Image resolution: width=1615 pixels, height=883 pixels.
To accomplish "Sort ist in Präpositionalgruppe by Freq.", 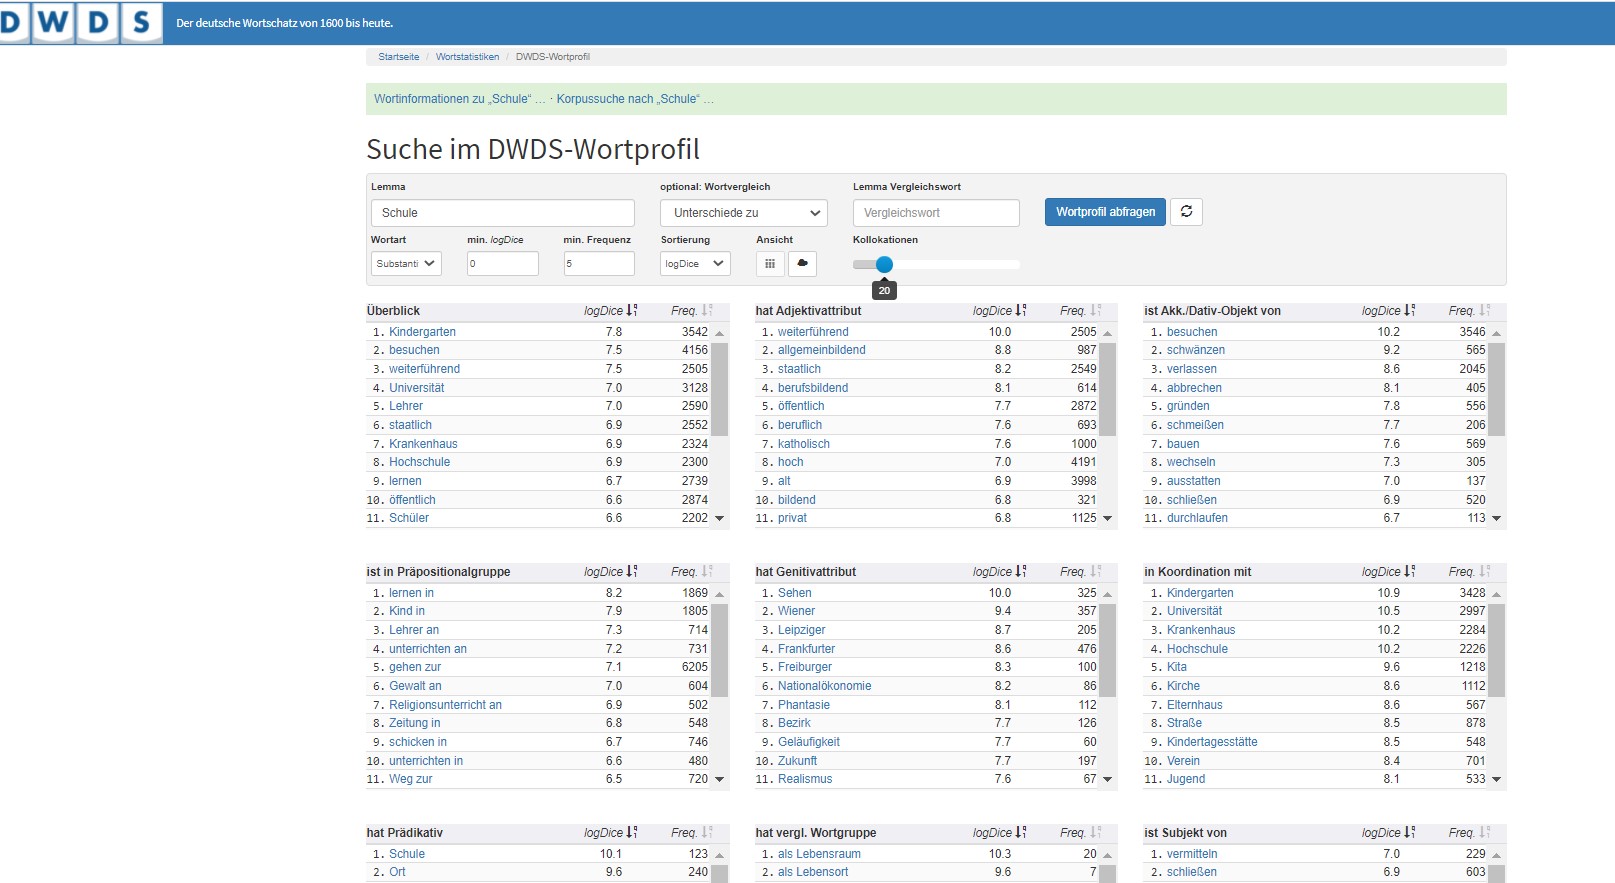I will 692,572.
